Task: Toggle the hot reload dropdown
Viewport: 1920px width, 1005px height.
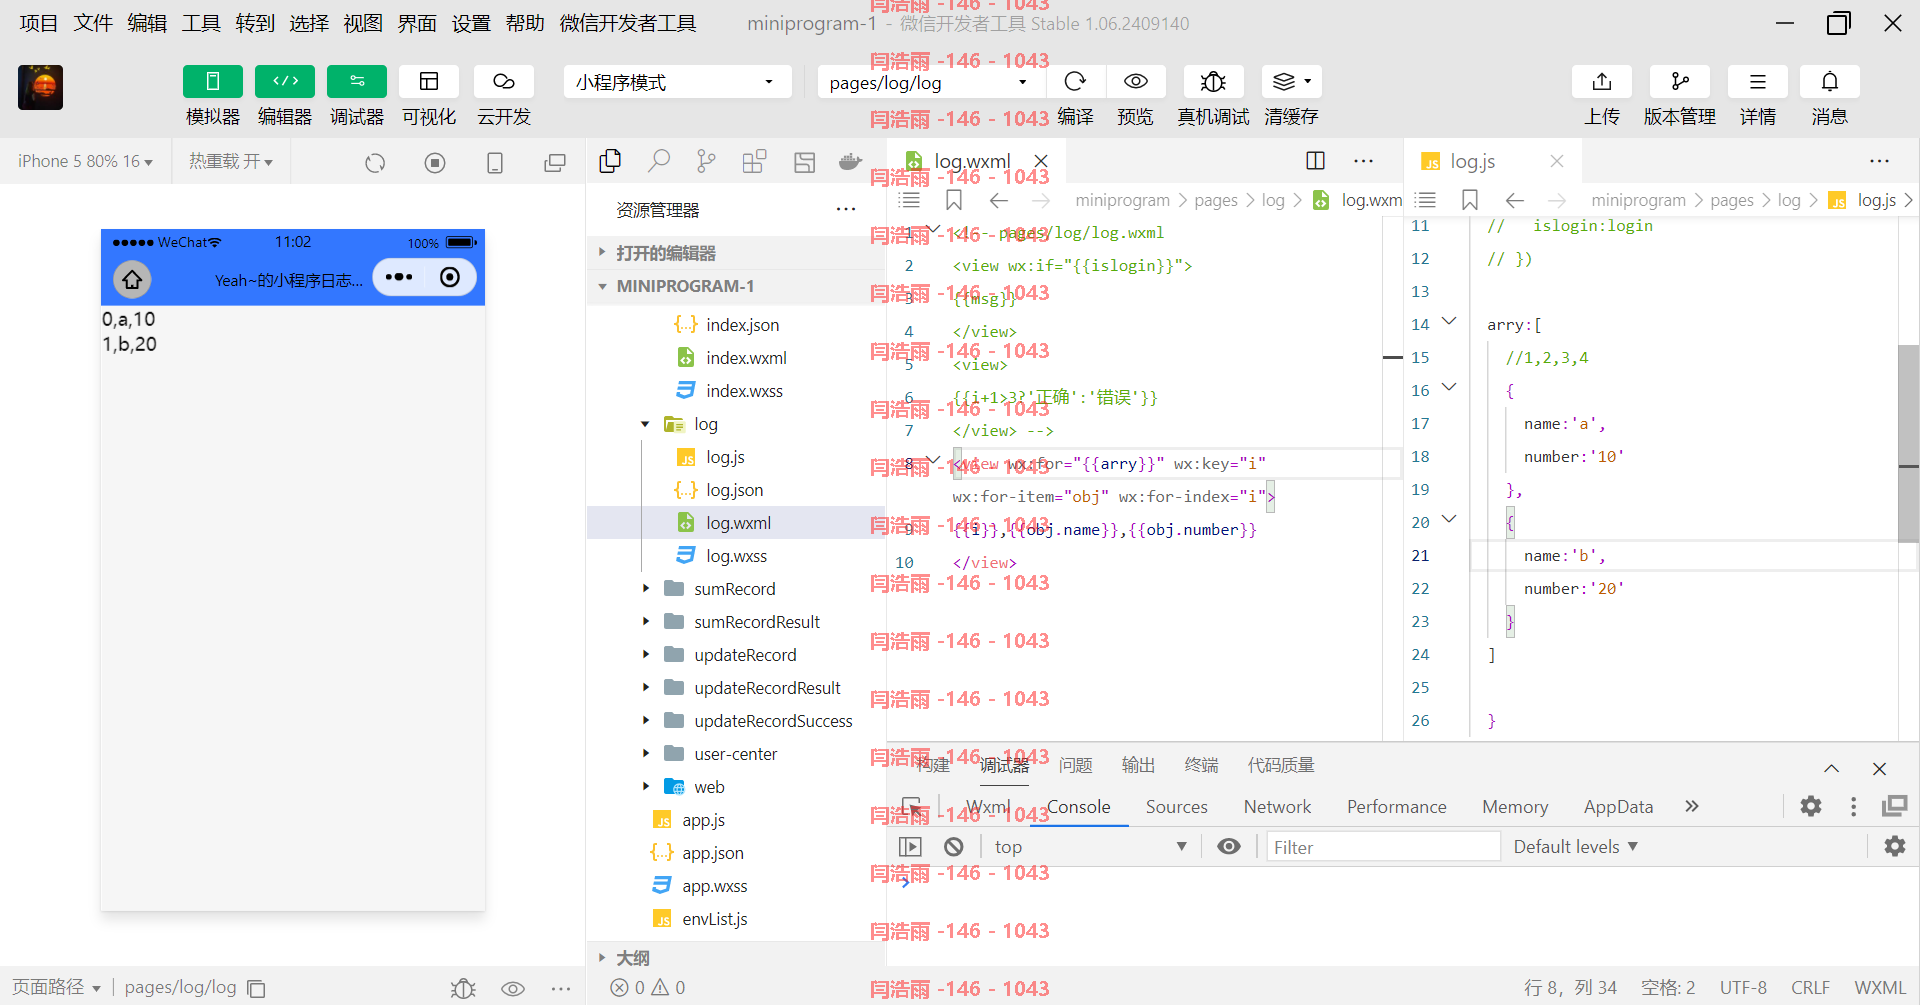Action: (231, 161)
